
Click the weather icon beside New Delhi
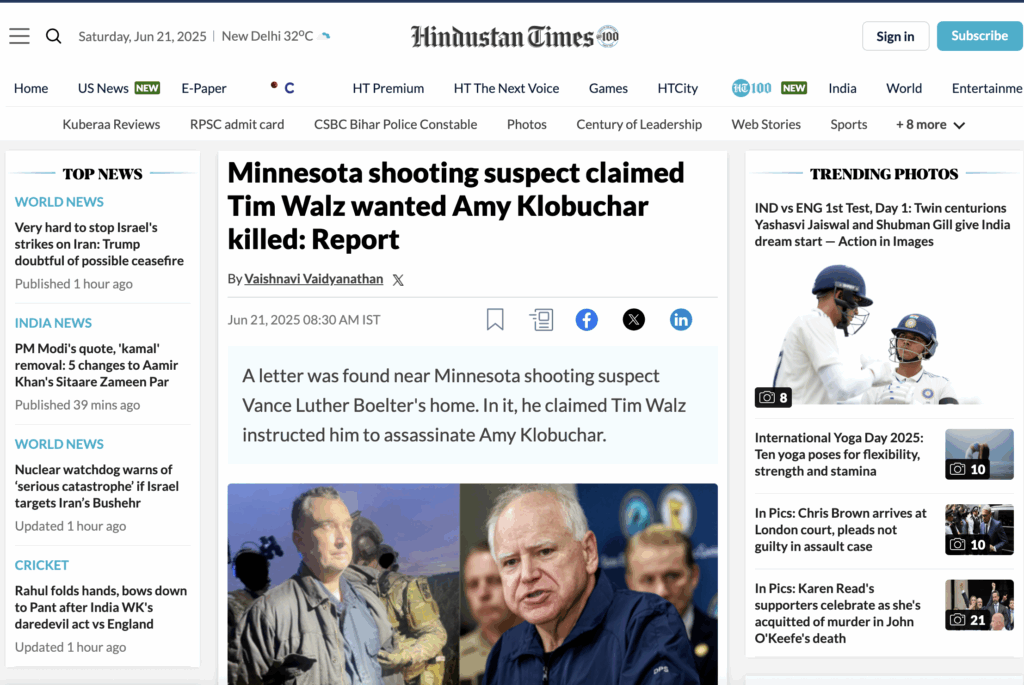click(325, 36)
